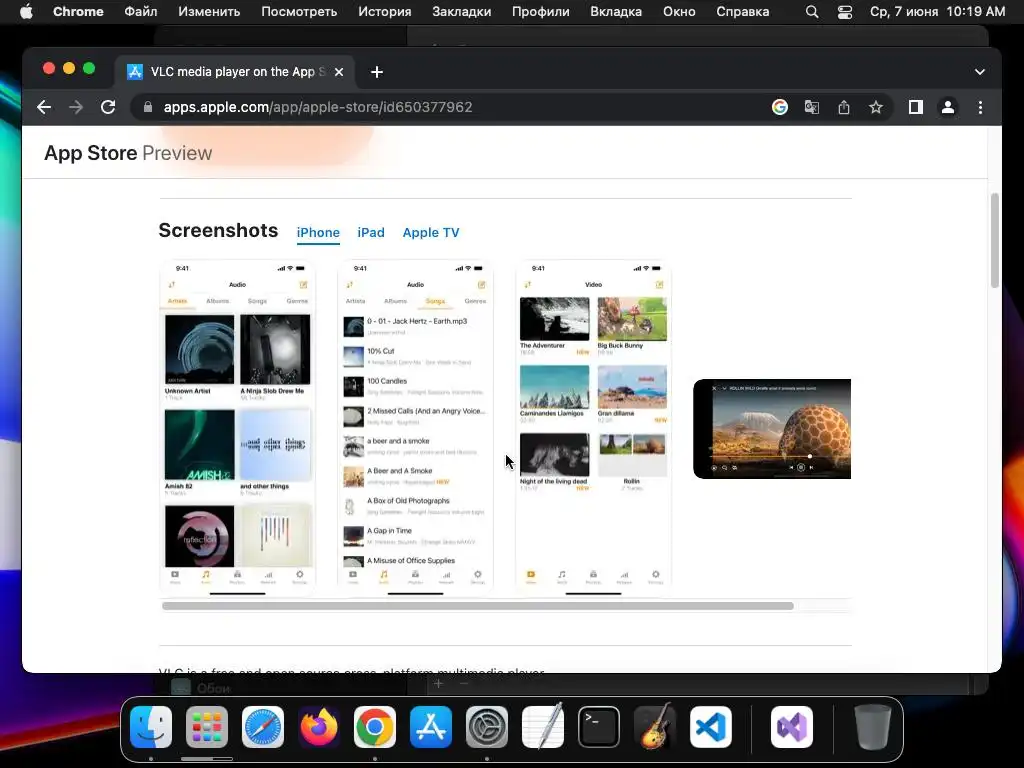Open the Закладки menu
The height and width of the screenshot is (768, 1024).
(x=462, y=12)
